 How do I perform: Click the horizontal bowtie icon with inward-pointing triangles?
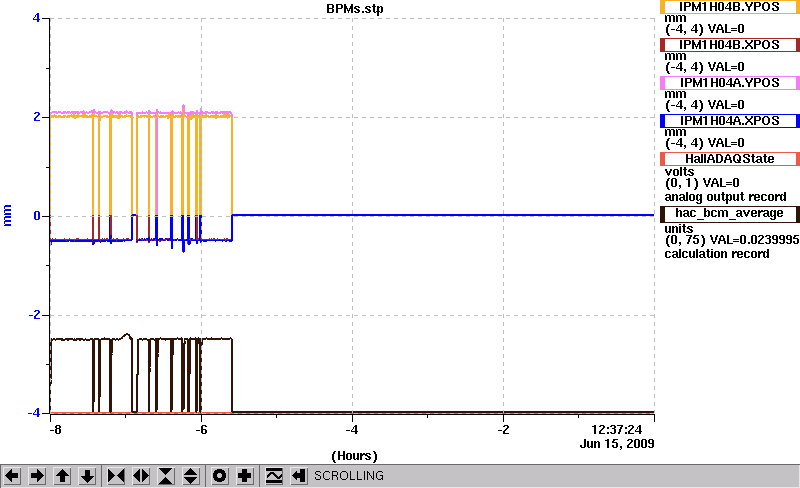point(116,476)
